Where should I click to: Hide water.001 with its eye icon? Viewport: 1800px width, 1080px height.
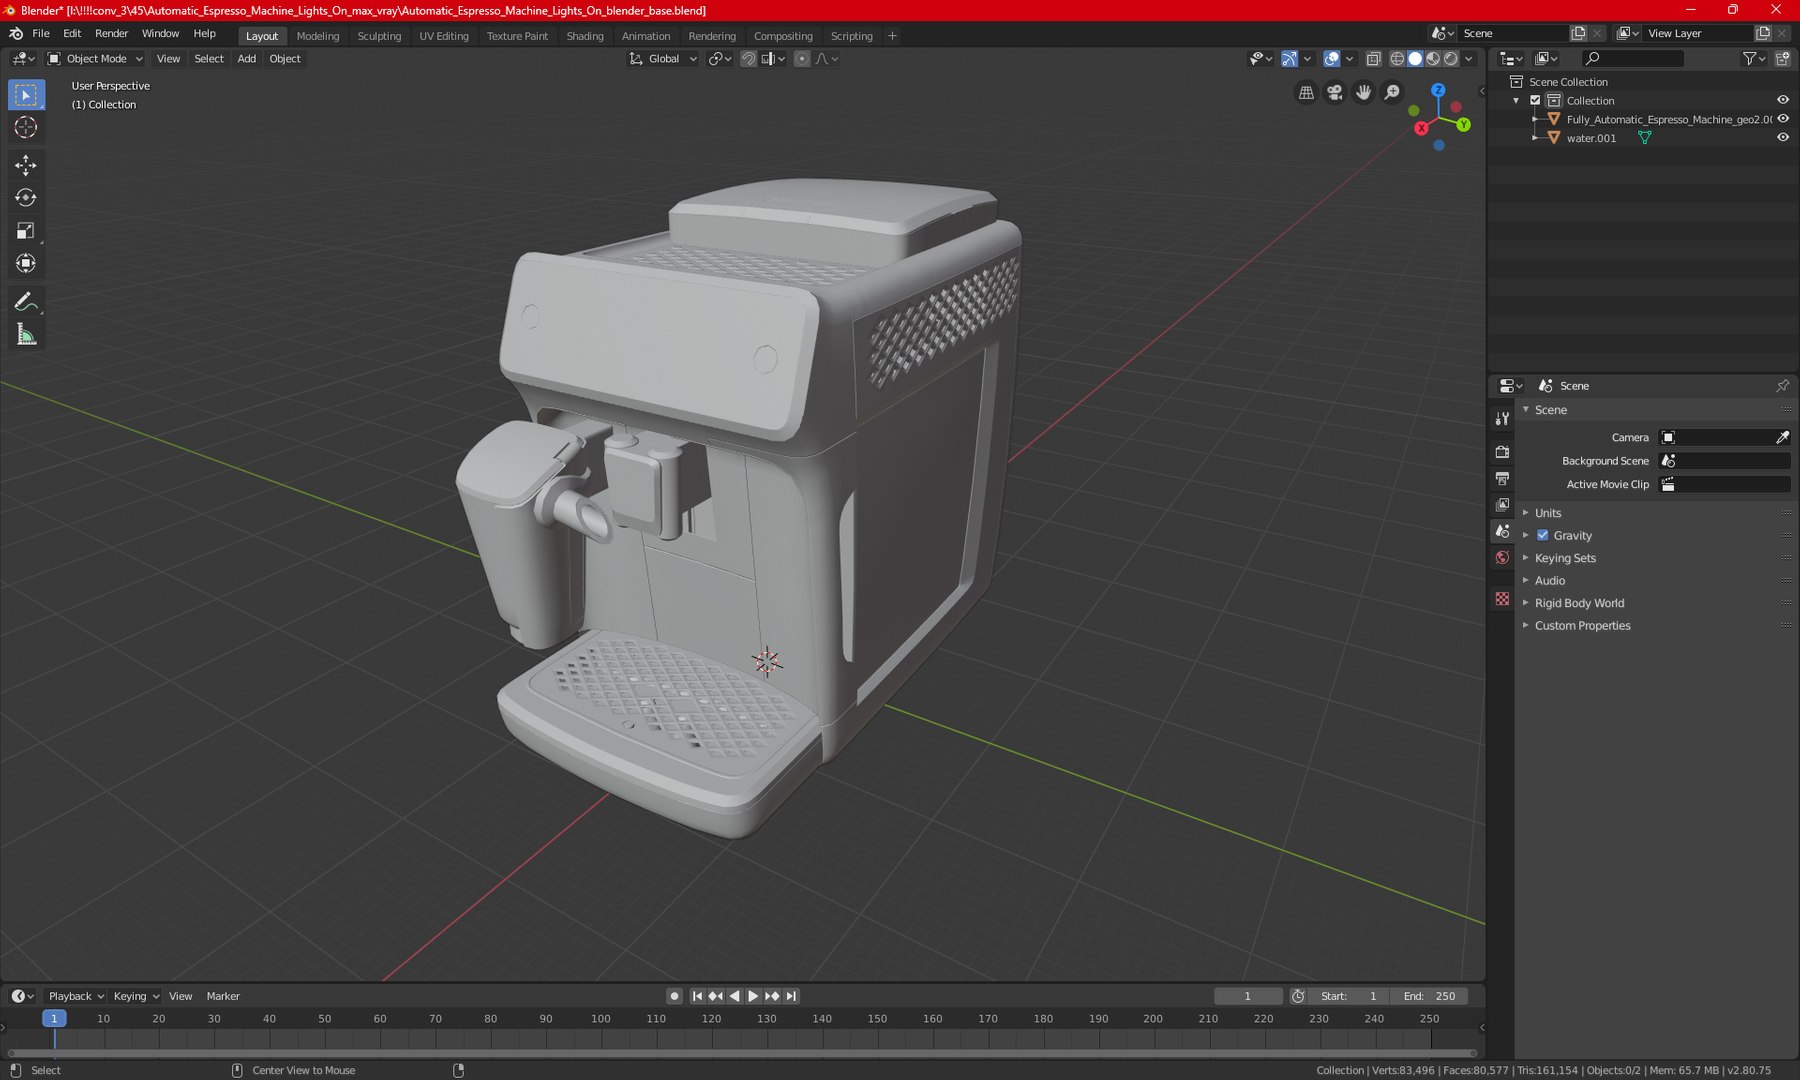1782,138
